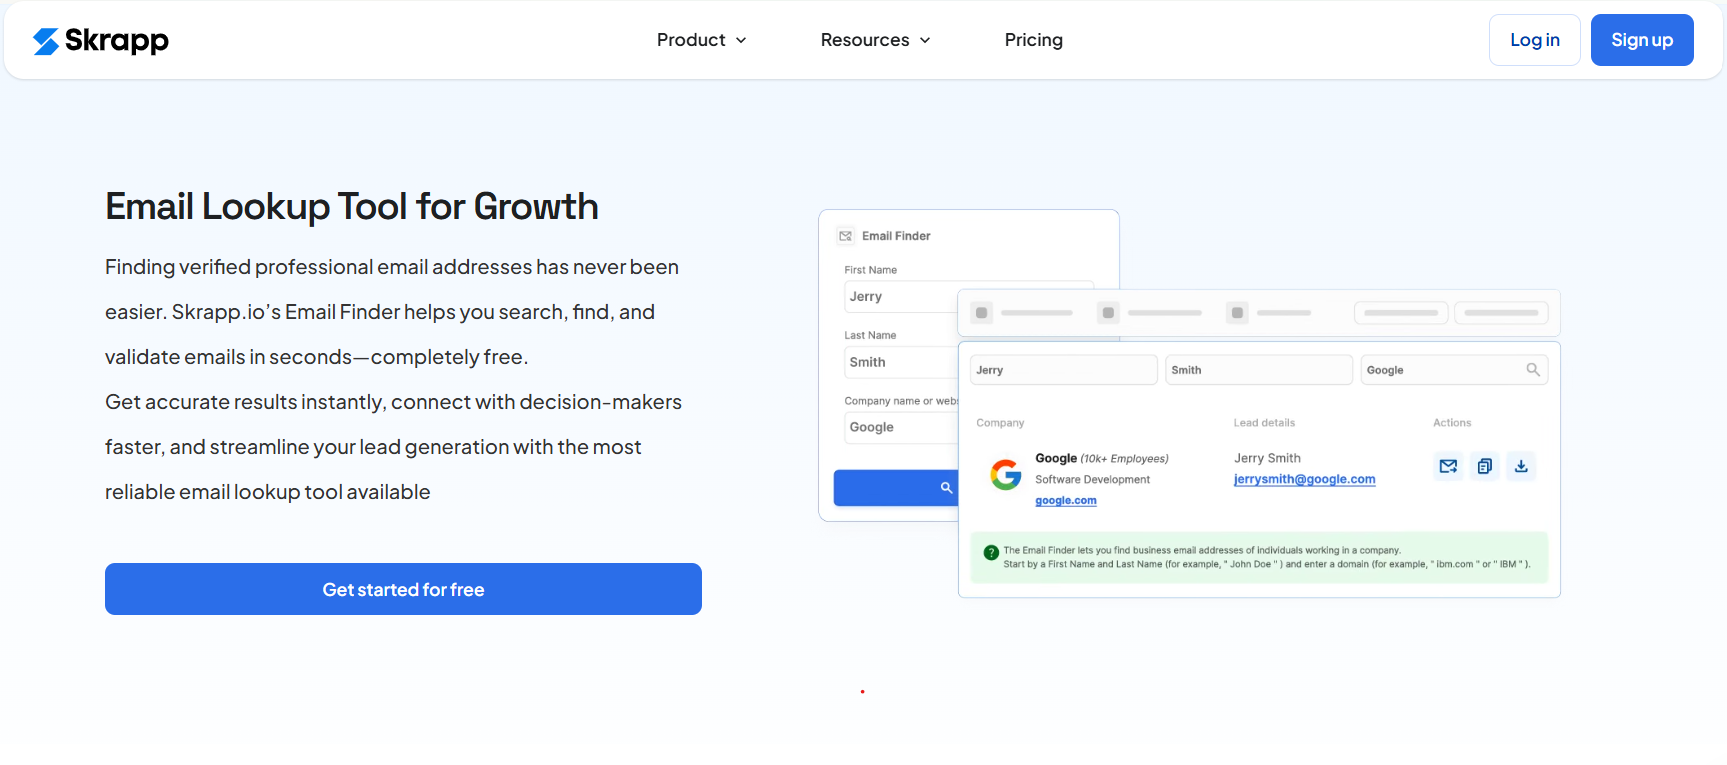The height and width of the screenshot is (765, 1727).
Task: Click the Email Finder panel title
Action: point(896,236)
